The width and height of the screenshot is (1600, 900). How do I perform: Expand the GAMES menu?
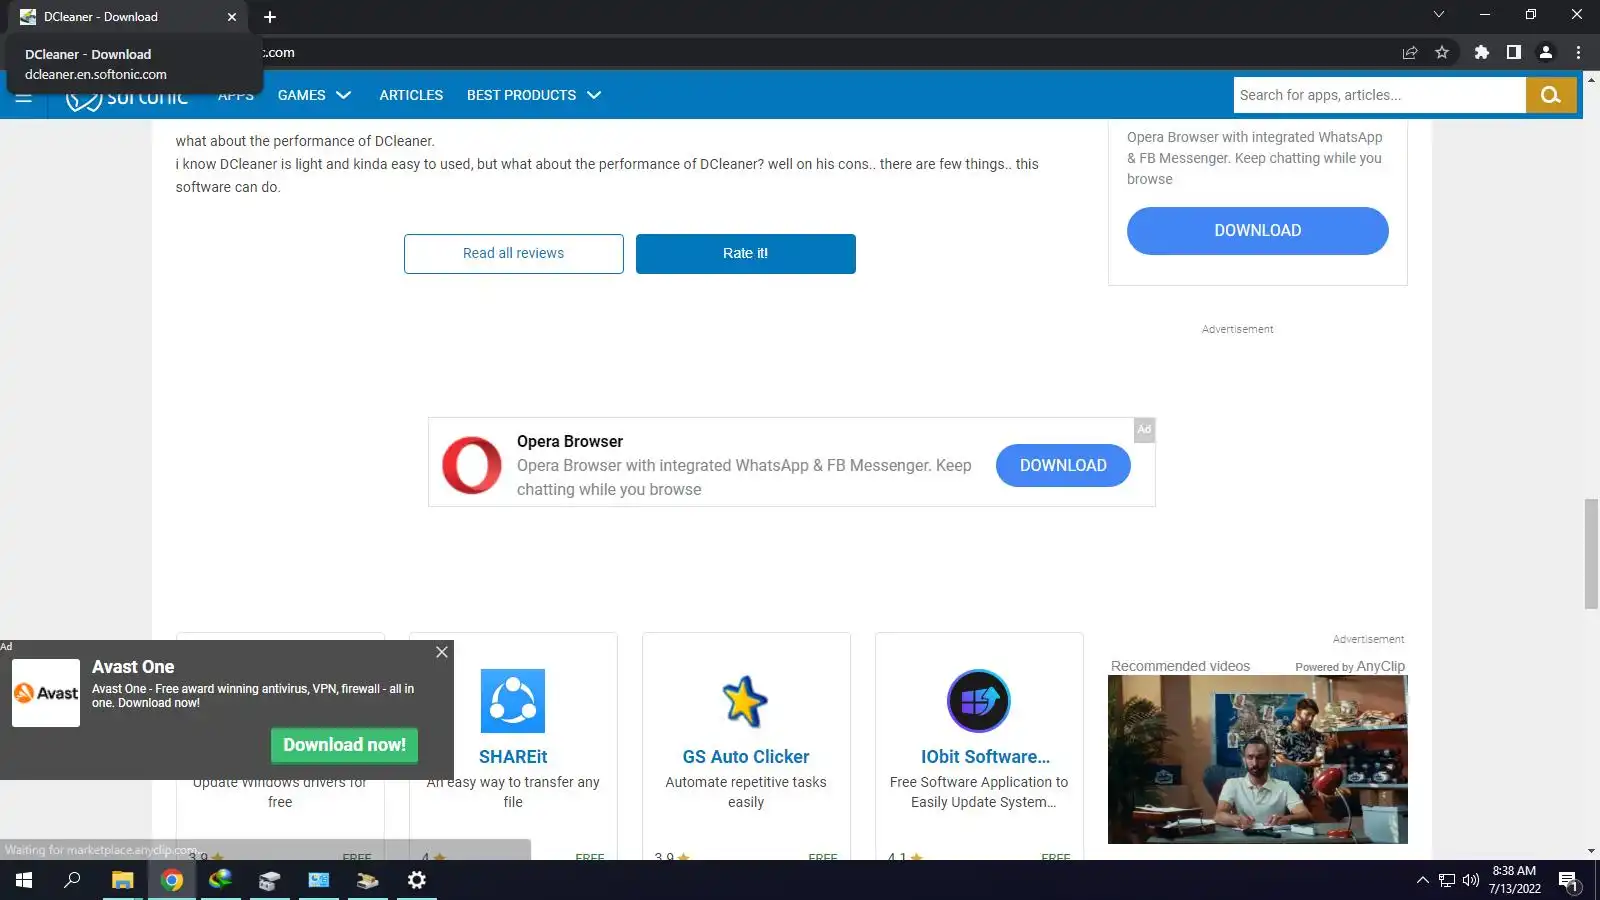coord(314,95)
